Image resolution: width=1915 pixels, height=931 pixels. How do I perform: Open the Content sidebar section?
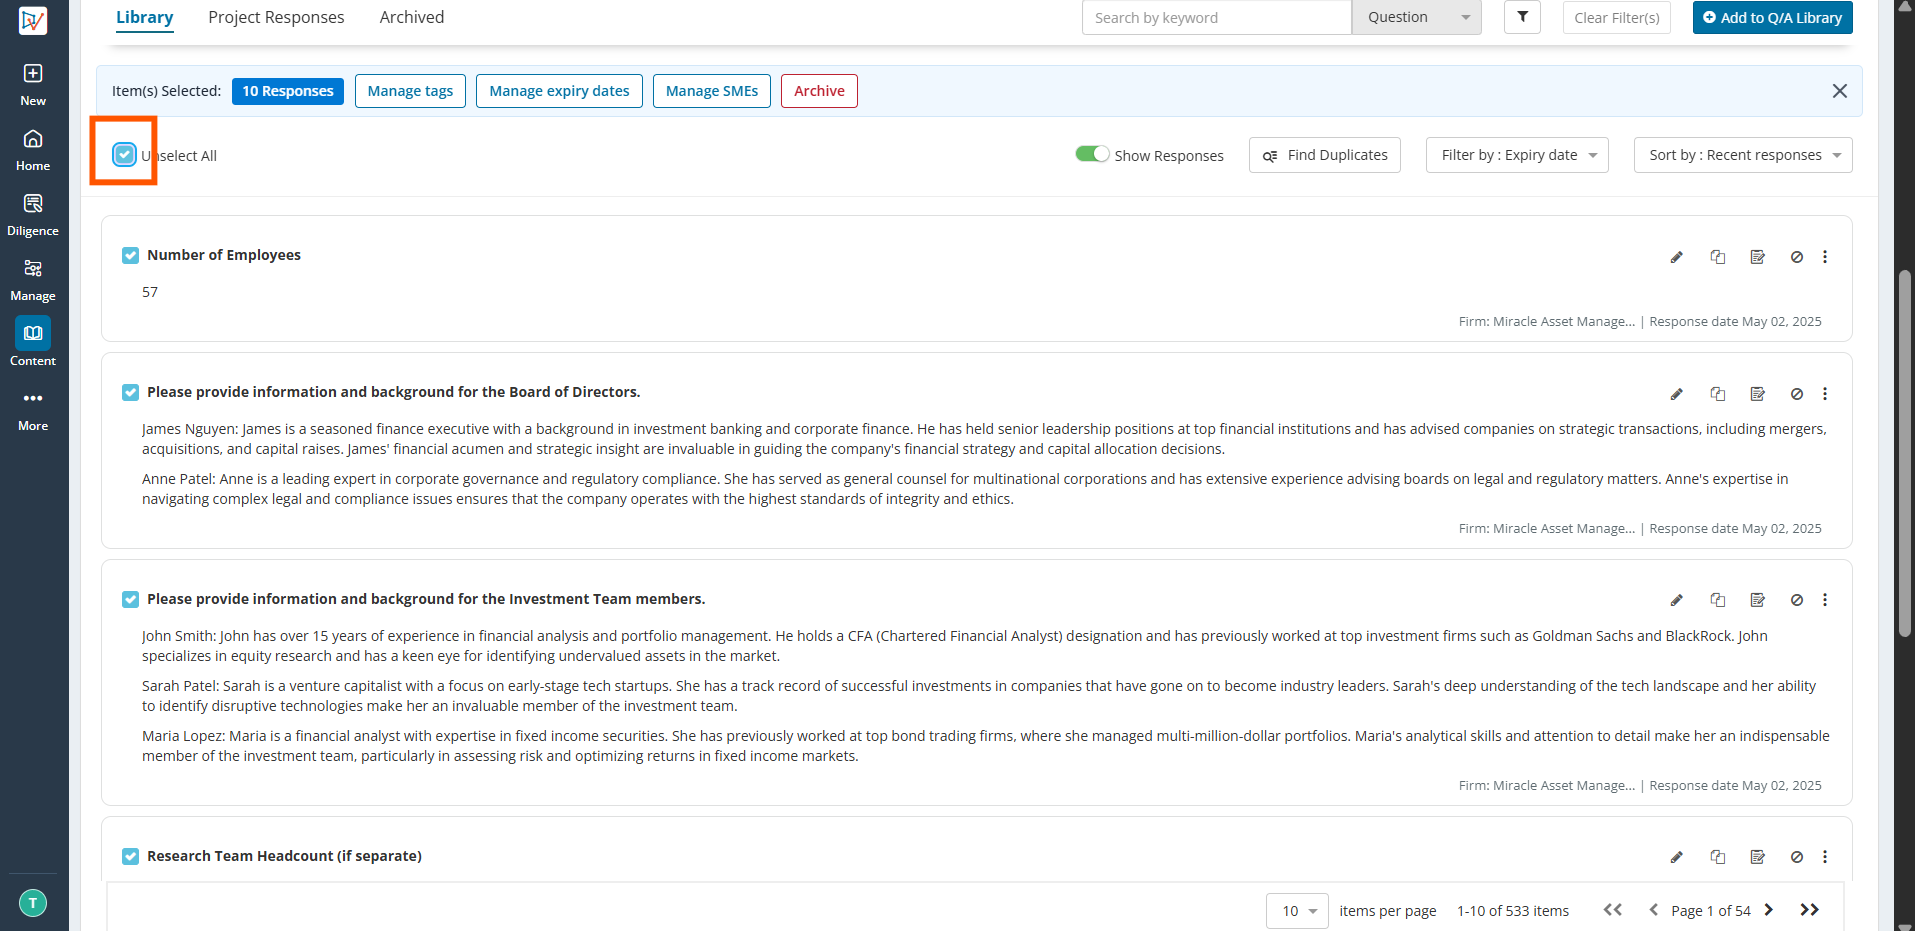(x=33, y=344)
